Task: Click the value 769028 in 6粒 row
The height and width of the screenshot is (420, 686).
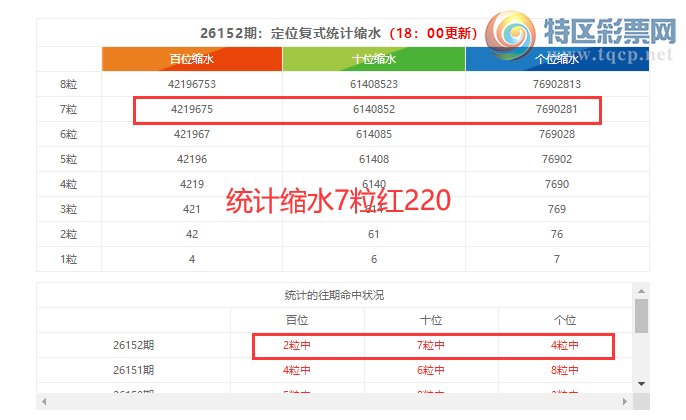Action: [x=557, y=134]
